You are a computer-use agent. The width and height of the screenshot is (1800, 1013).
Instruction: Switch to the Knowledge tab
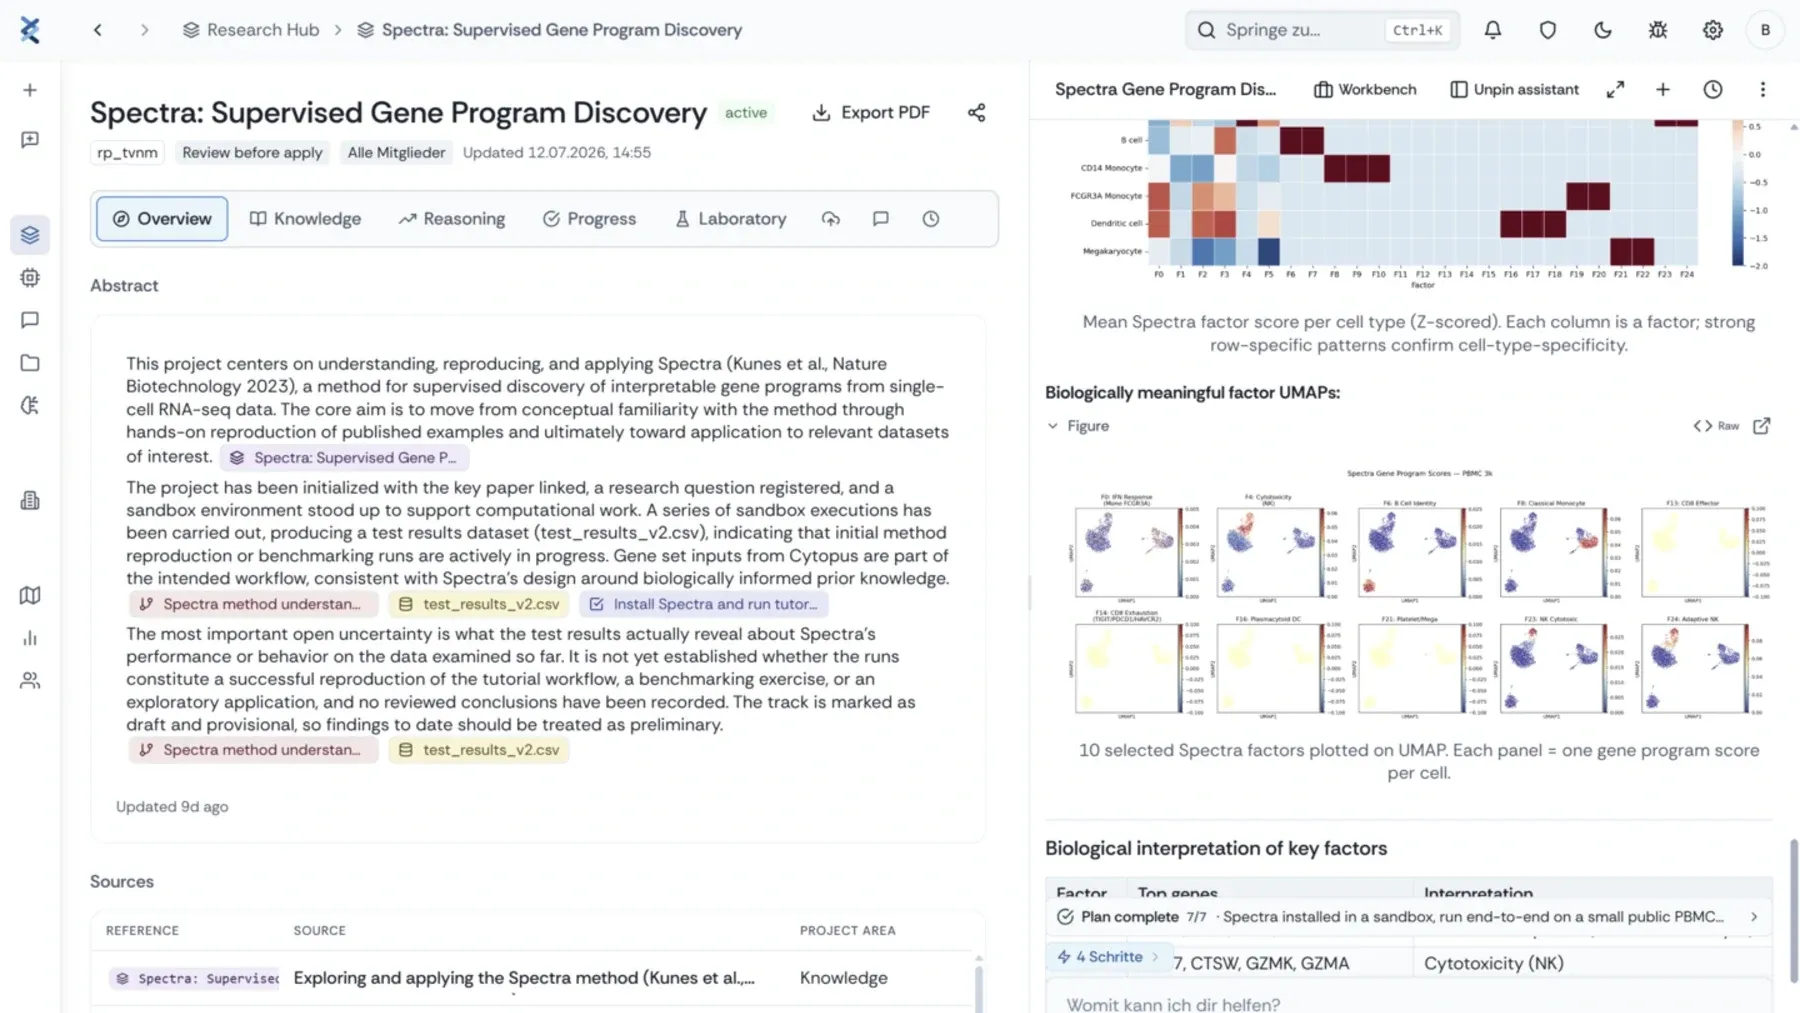305,219
